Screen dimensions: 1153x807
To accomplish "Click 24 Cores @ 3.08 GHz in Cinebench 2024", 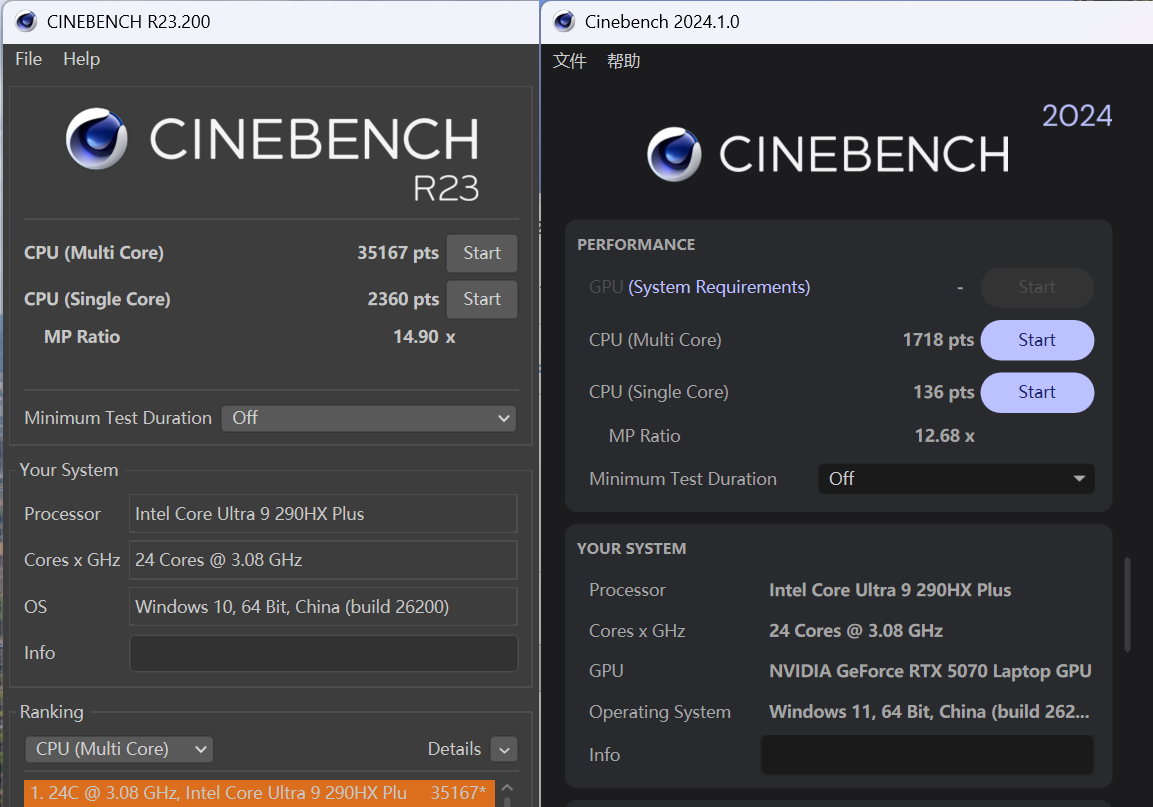I will click(856, 630).
